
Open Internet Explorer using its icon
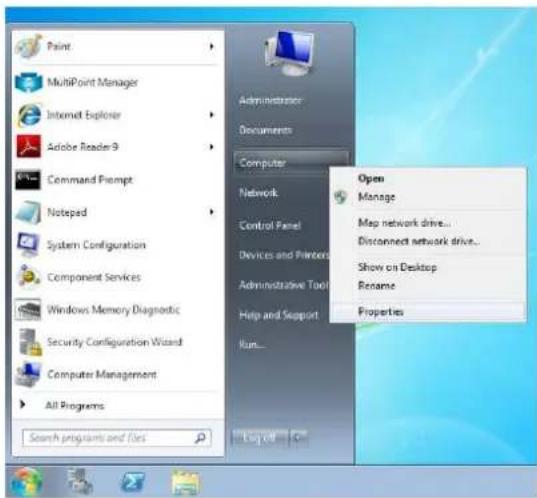pyautogui.click(x=29, y=115)
